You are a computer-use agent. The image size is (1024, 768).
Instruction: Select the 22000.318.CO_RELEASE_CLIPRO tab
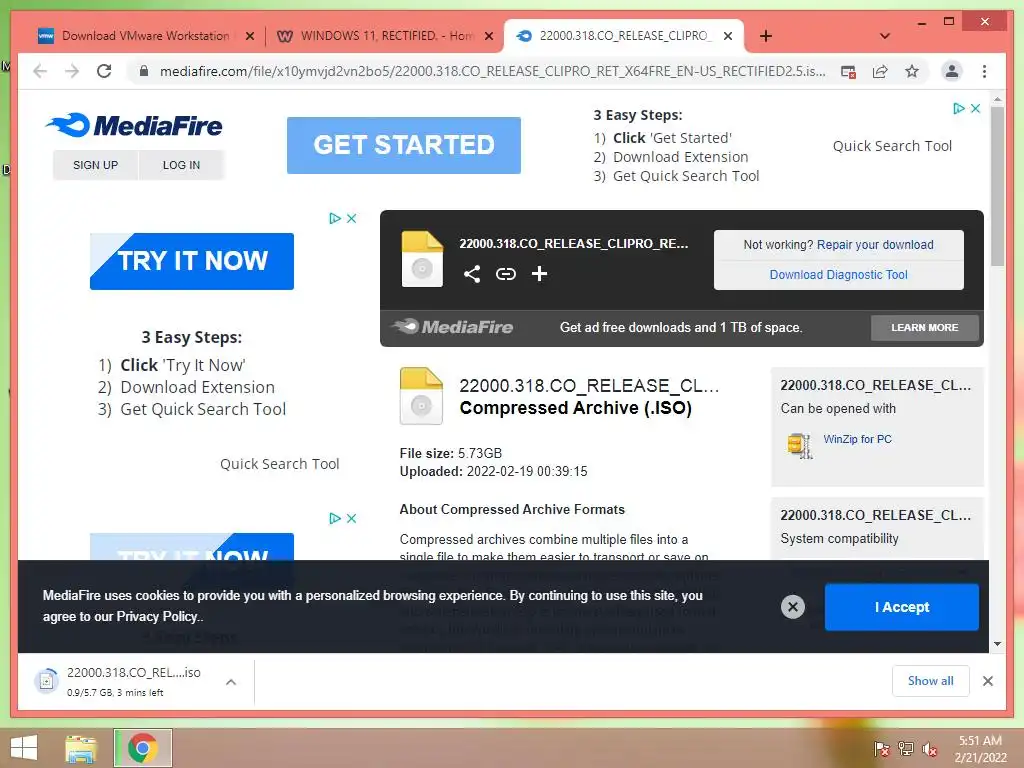pyautogui.click(x=624, y=36)
